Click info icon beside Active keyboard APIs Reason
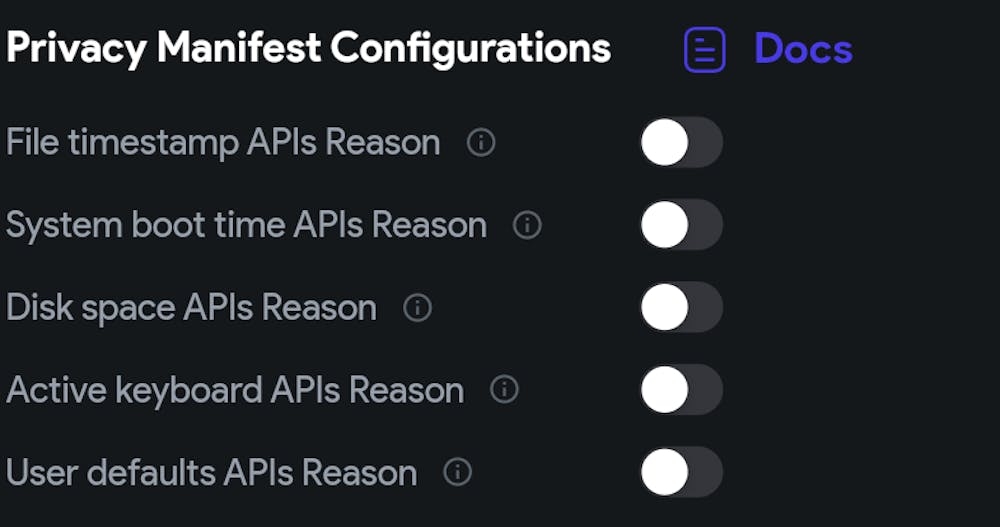 coord(504,389)
